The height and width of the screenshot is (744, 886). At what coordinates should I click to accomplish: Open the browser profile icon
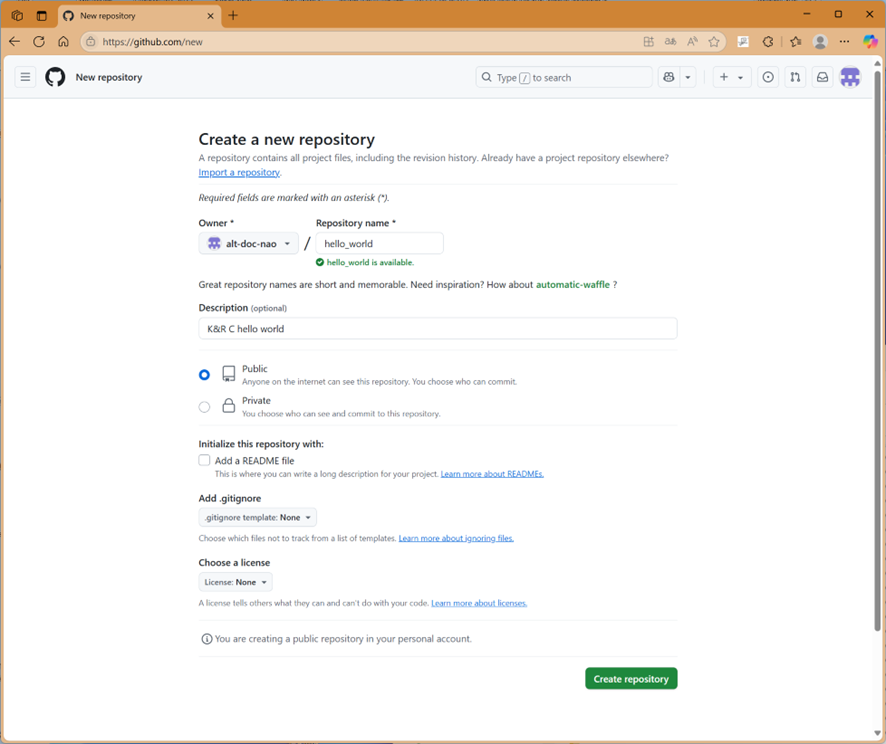pyautogui.click(x=820, y=41)
